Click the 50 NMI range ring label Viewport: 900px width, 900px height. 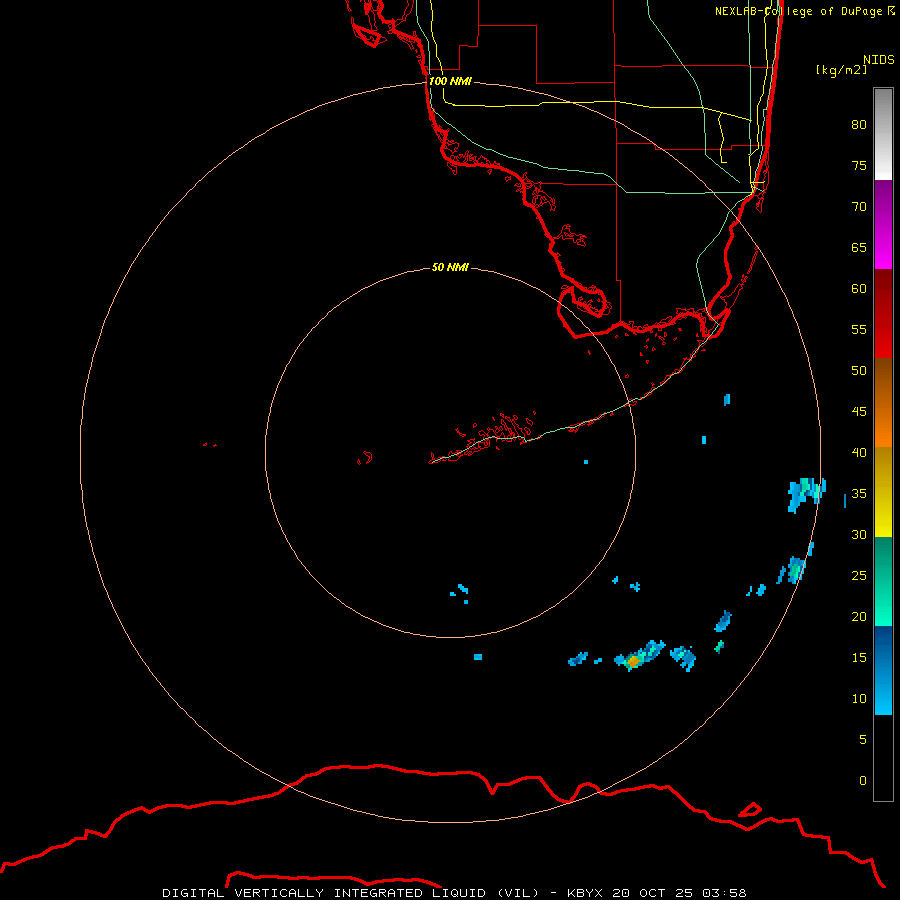coord(450,267)
